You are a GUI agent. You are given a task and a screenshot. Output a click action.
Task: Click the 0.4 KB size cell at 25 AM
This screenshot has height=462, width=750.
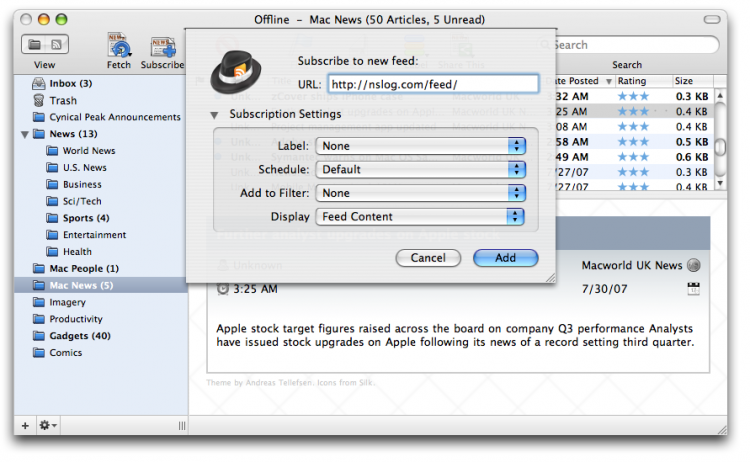click(x=692, y=111)
